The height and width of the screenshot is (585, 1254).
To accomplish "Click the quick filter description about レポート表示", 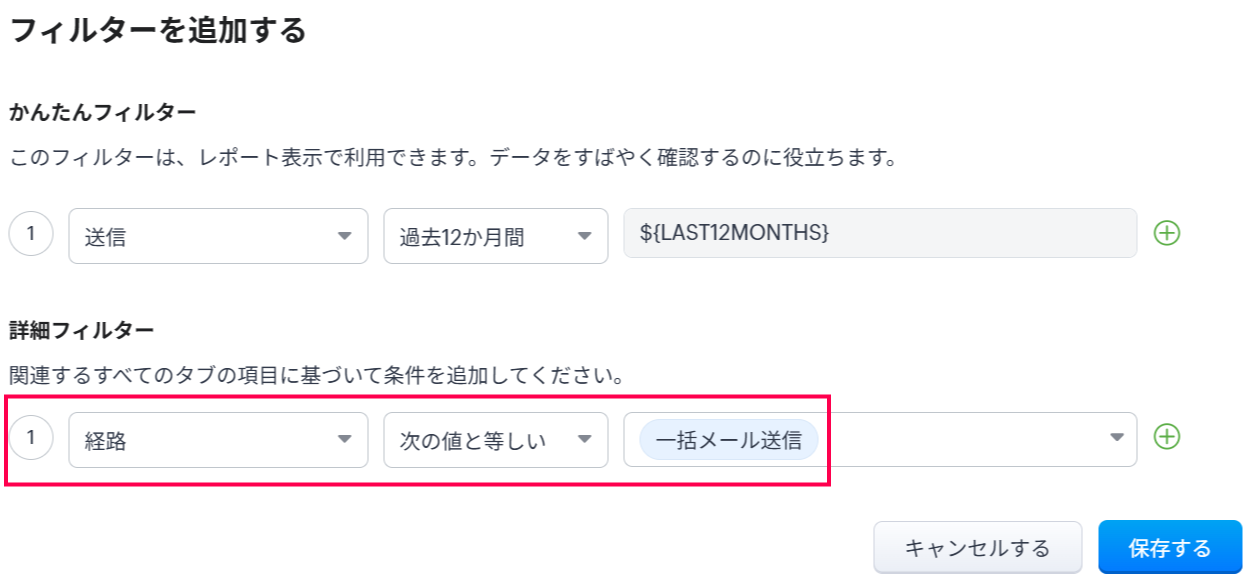I will coord(450,158).
